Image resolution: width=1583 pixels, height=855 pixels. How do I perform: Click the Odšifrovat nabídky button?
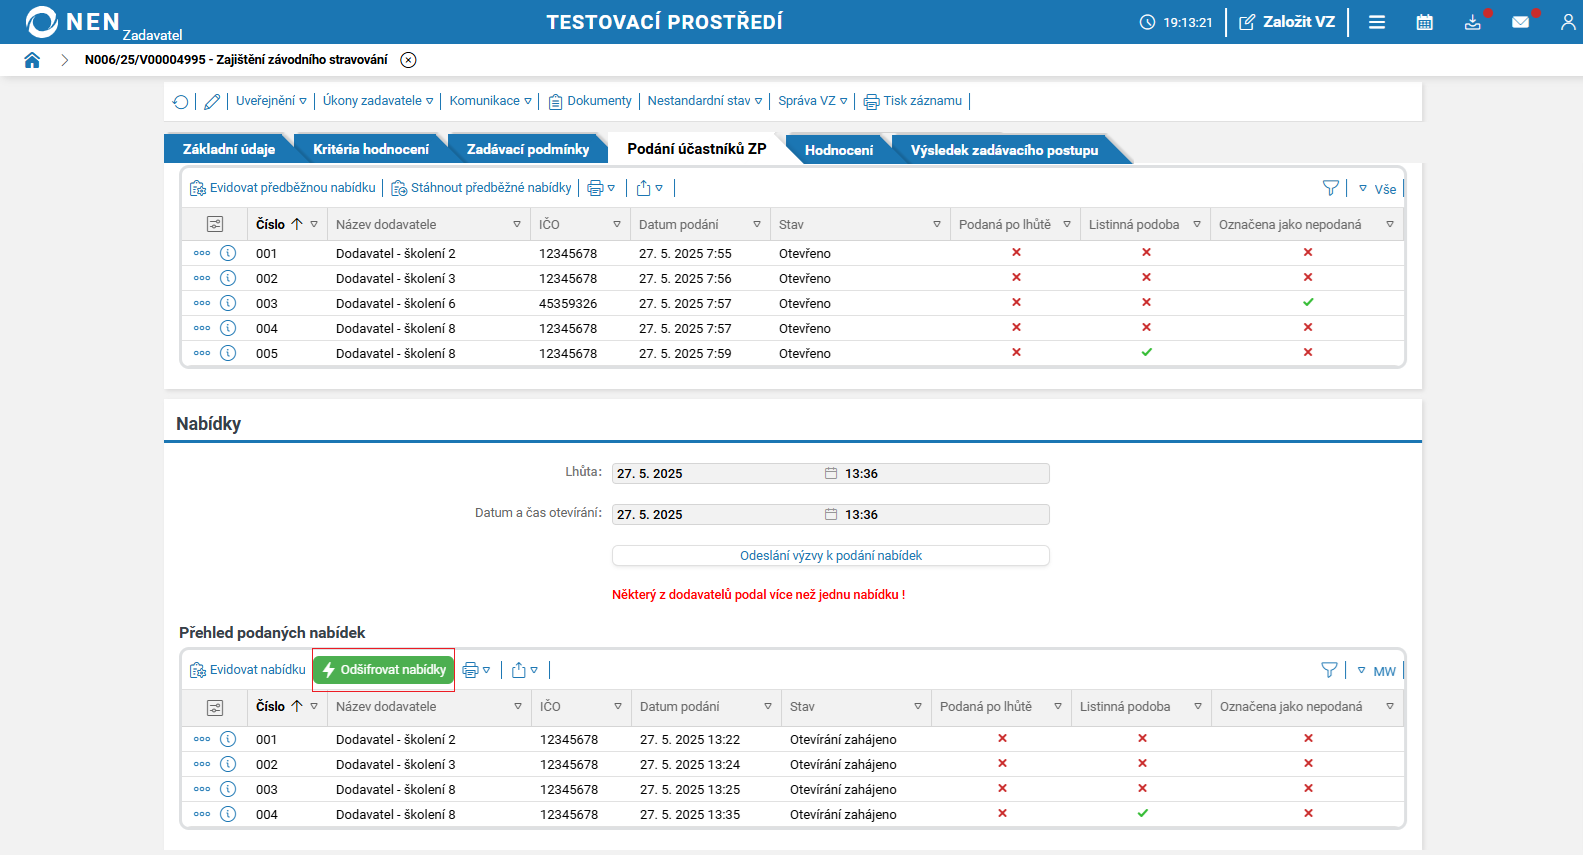pyautogui.click(x=384, y=670)
